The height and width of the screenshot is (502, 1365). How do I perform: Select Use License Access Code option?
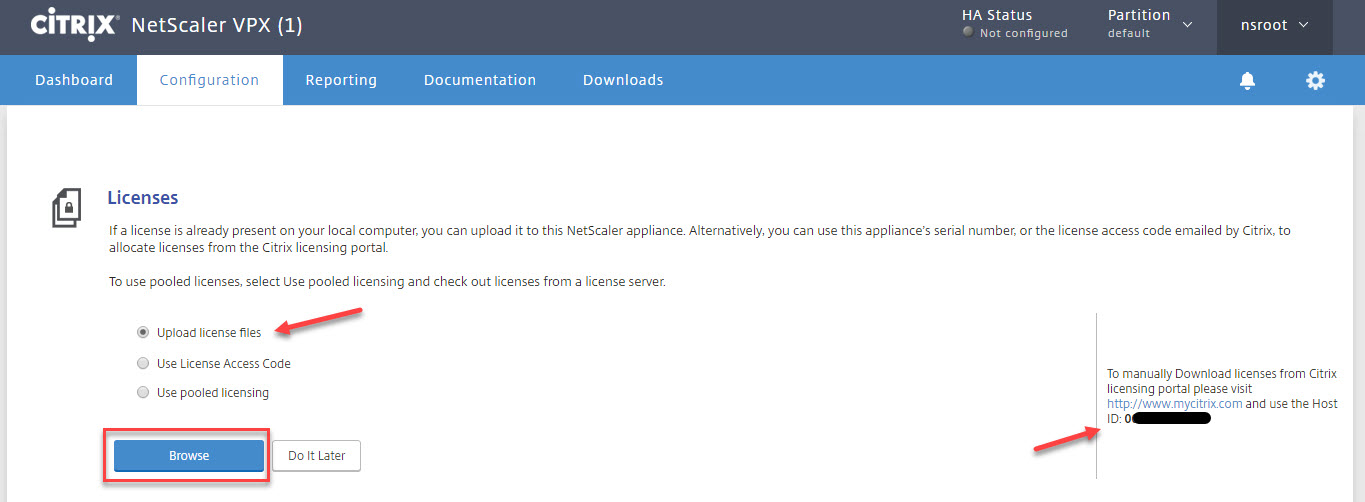[x=143, y=363]
